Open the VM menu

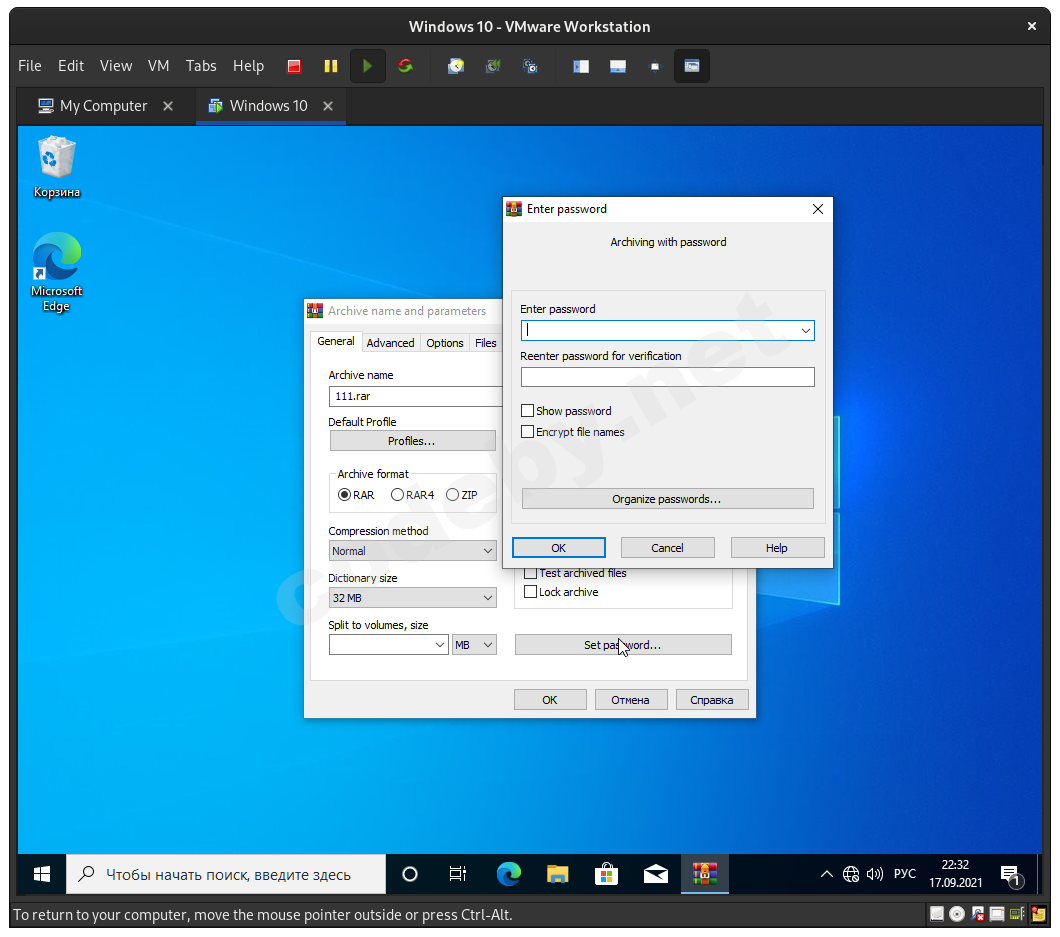coord(158,66)
